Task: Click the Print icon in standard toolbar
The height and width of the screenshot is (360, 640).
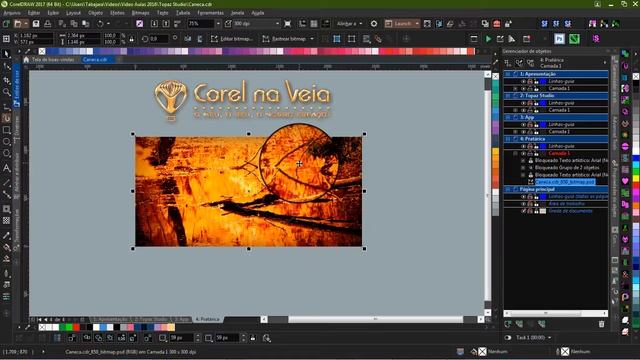Action: tap(47, 24)
